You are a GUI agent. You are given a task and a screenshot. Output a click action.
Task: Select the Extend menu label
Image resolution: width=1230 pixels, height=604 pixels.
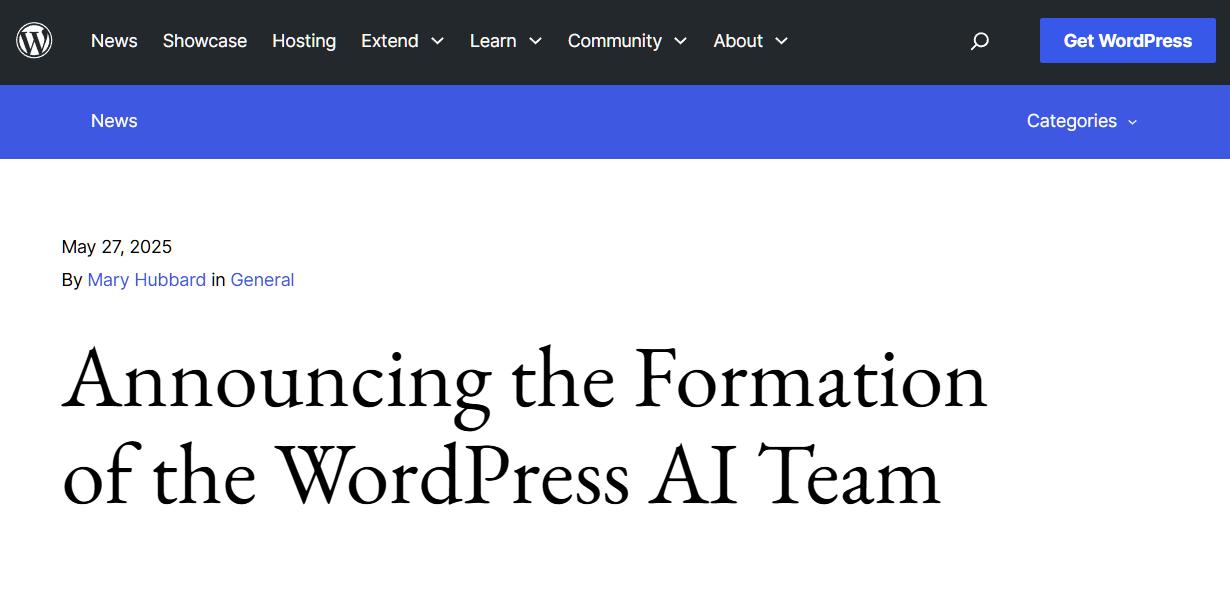click(390, 41)
